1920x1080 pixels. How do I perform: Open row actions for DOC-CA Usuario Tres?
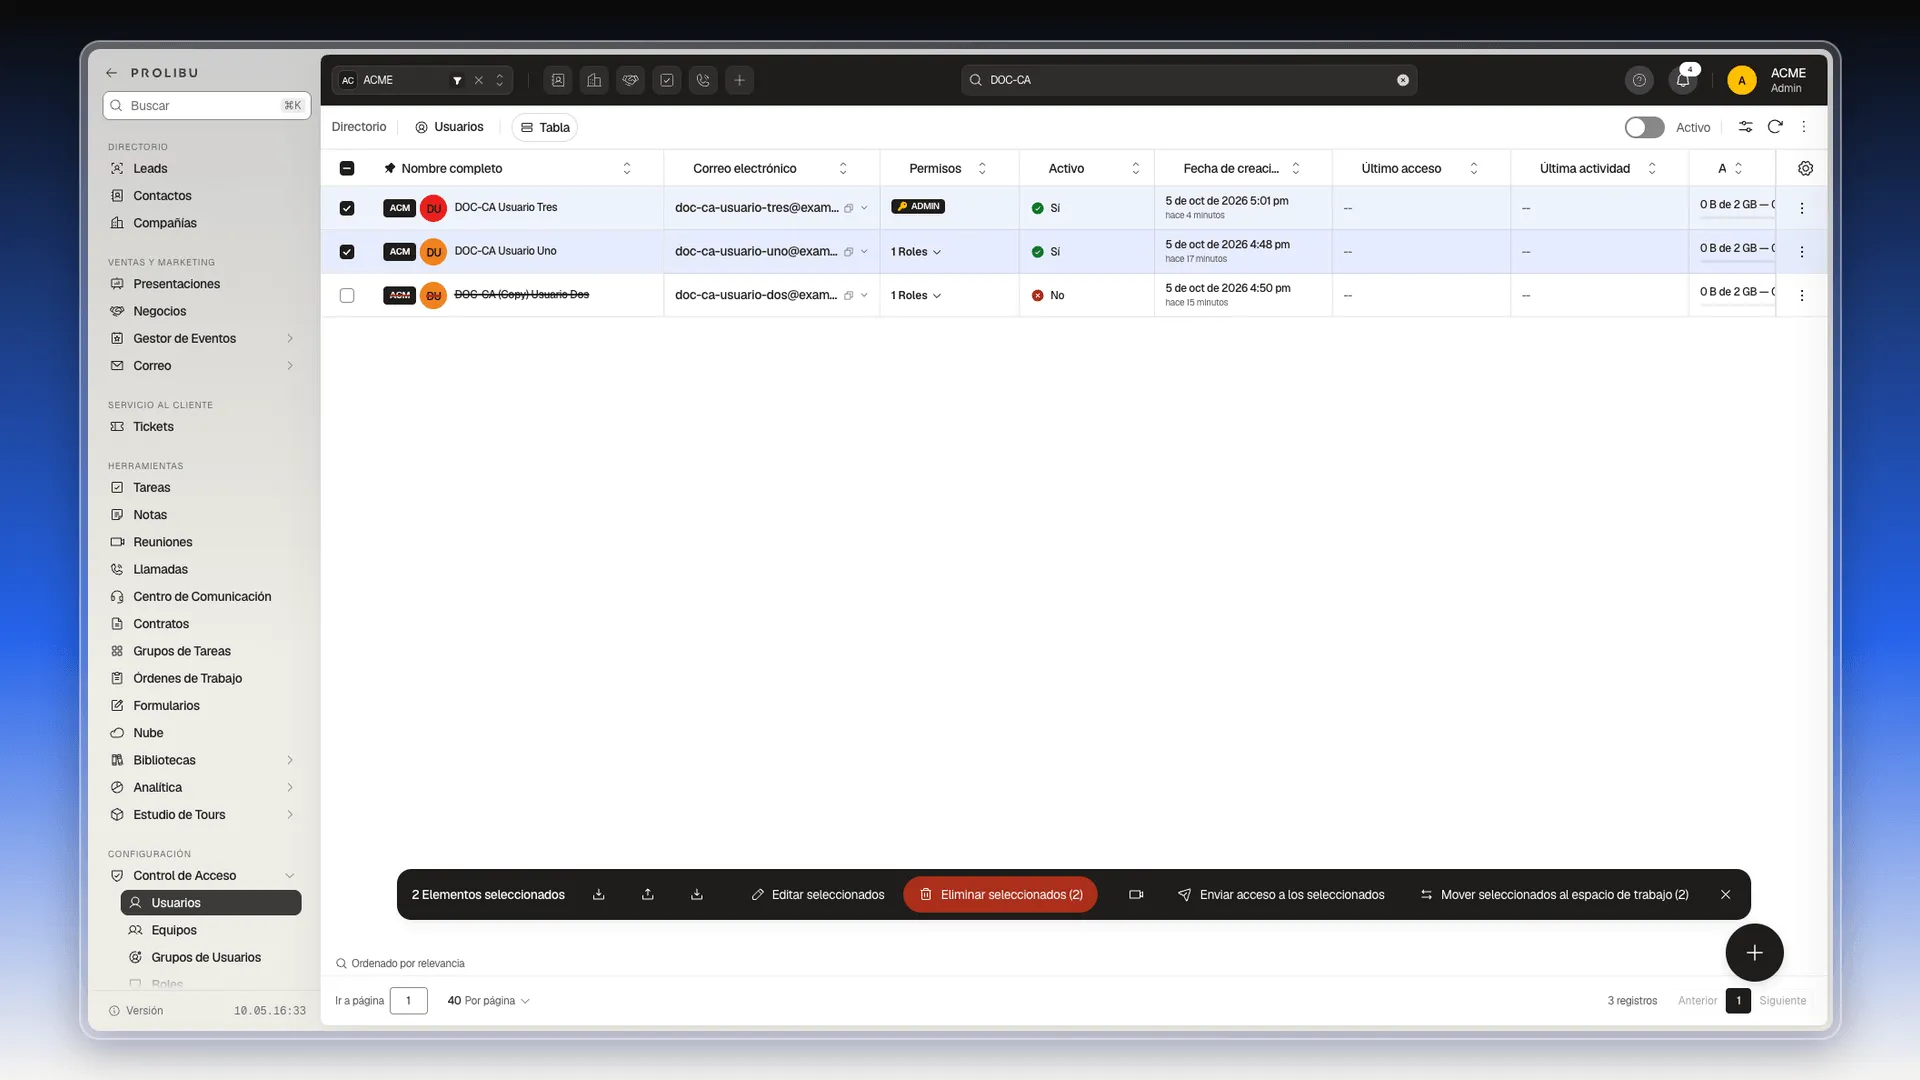click(1802, 208)
